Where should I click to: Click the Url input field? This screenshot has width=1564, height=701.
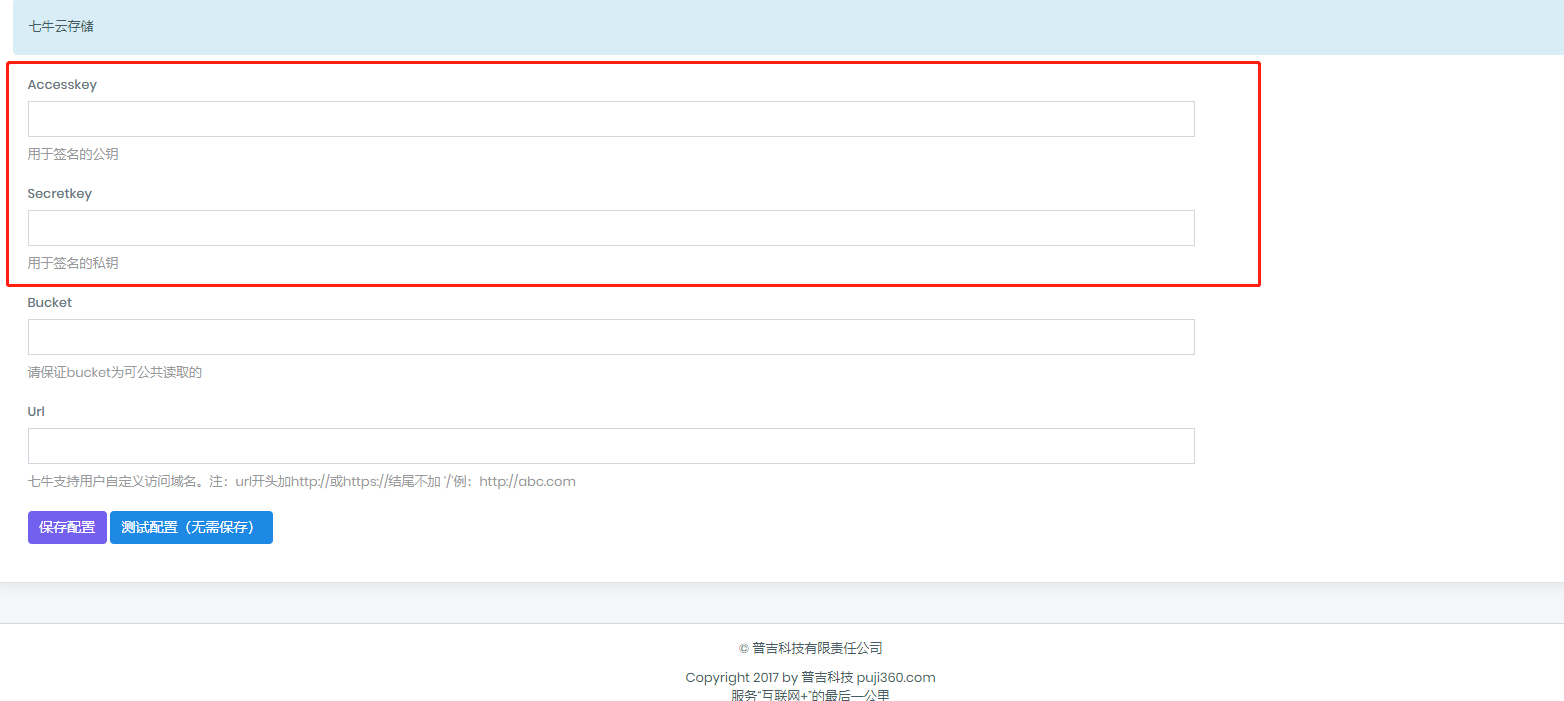[x=611, y=446]
